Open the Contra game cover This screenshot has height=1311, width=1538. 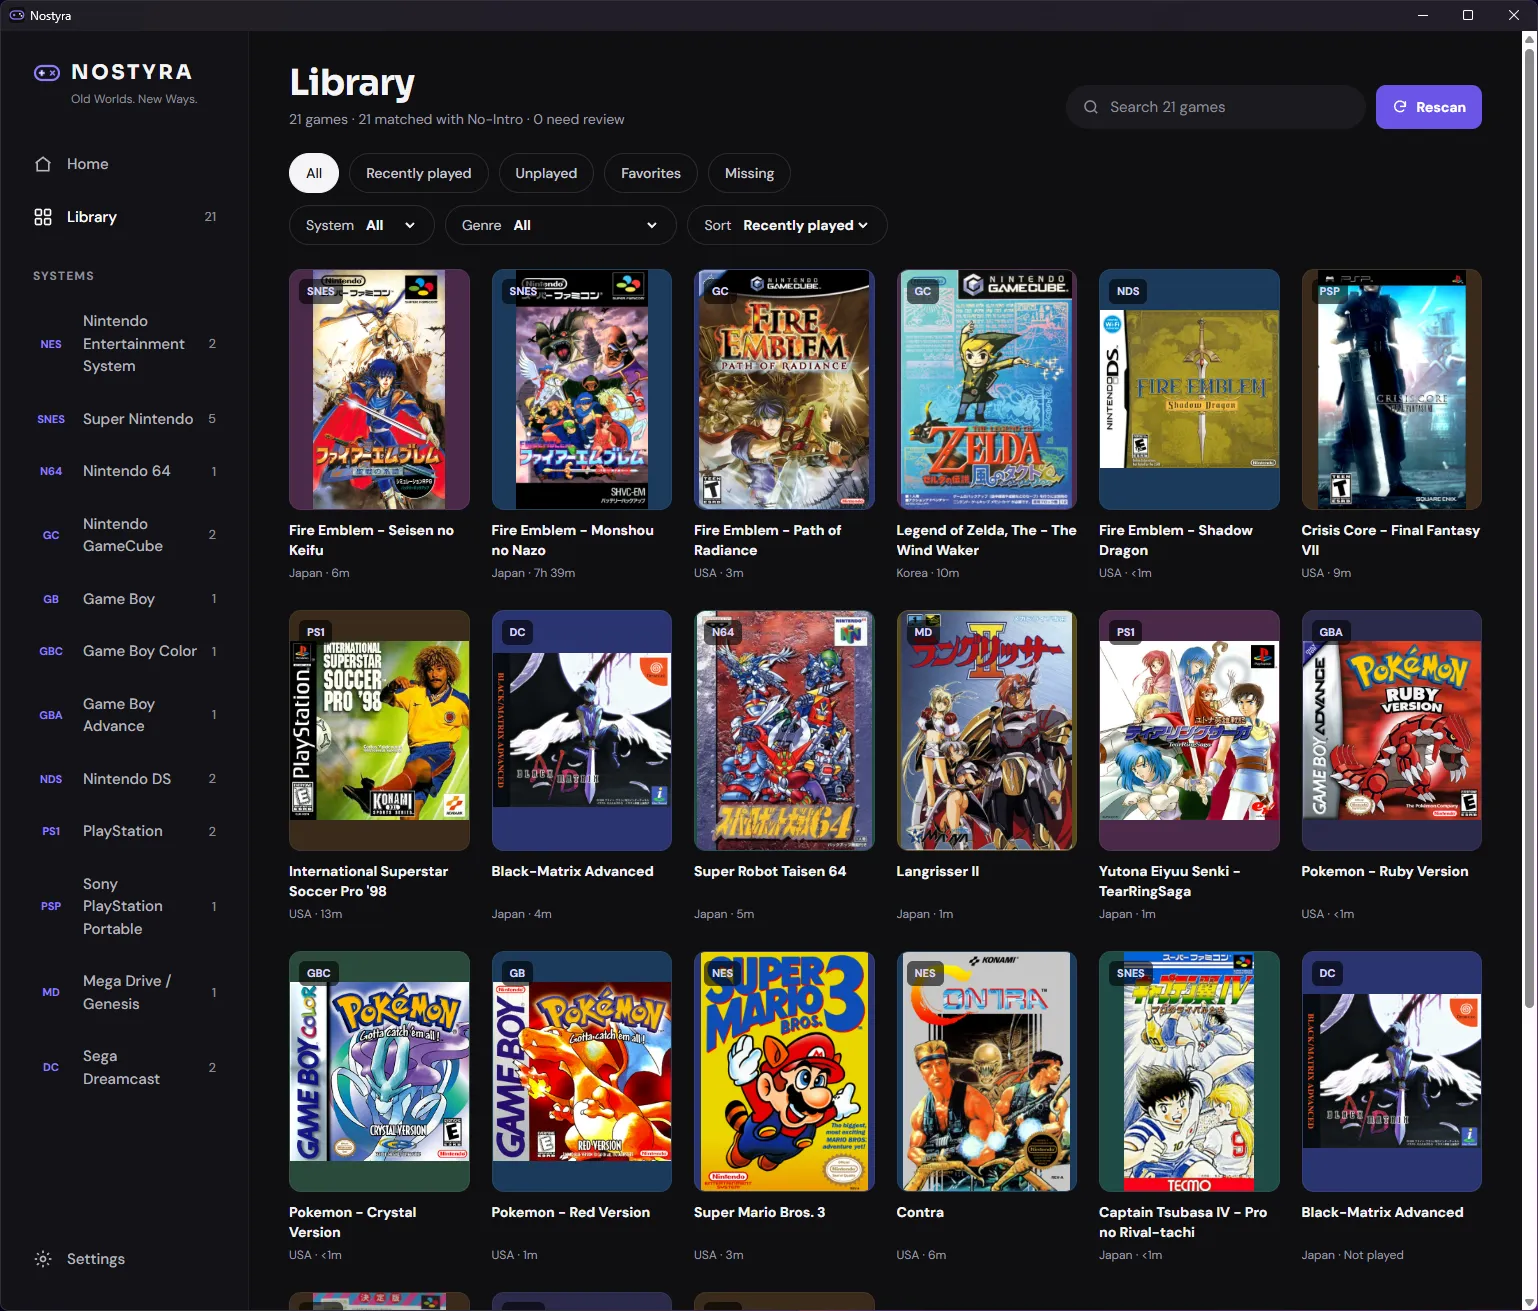pos(987,1071)
